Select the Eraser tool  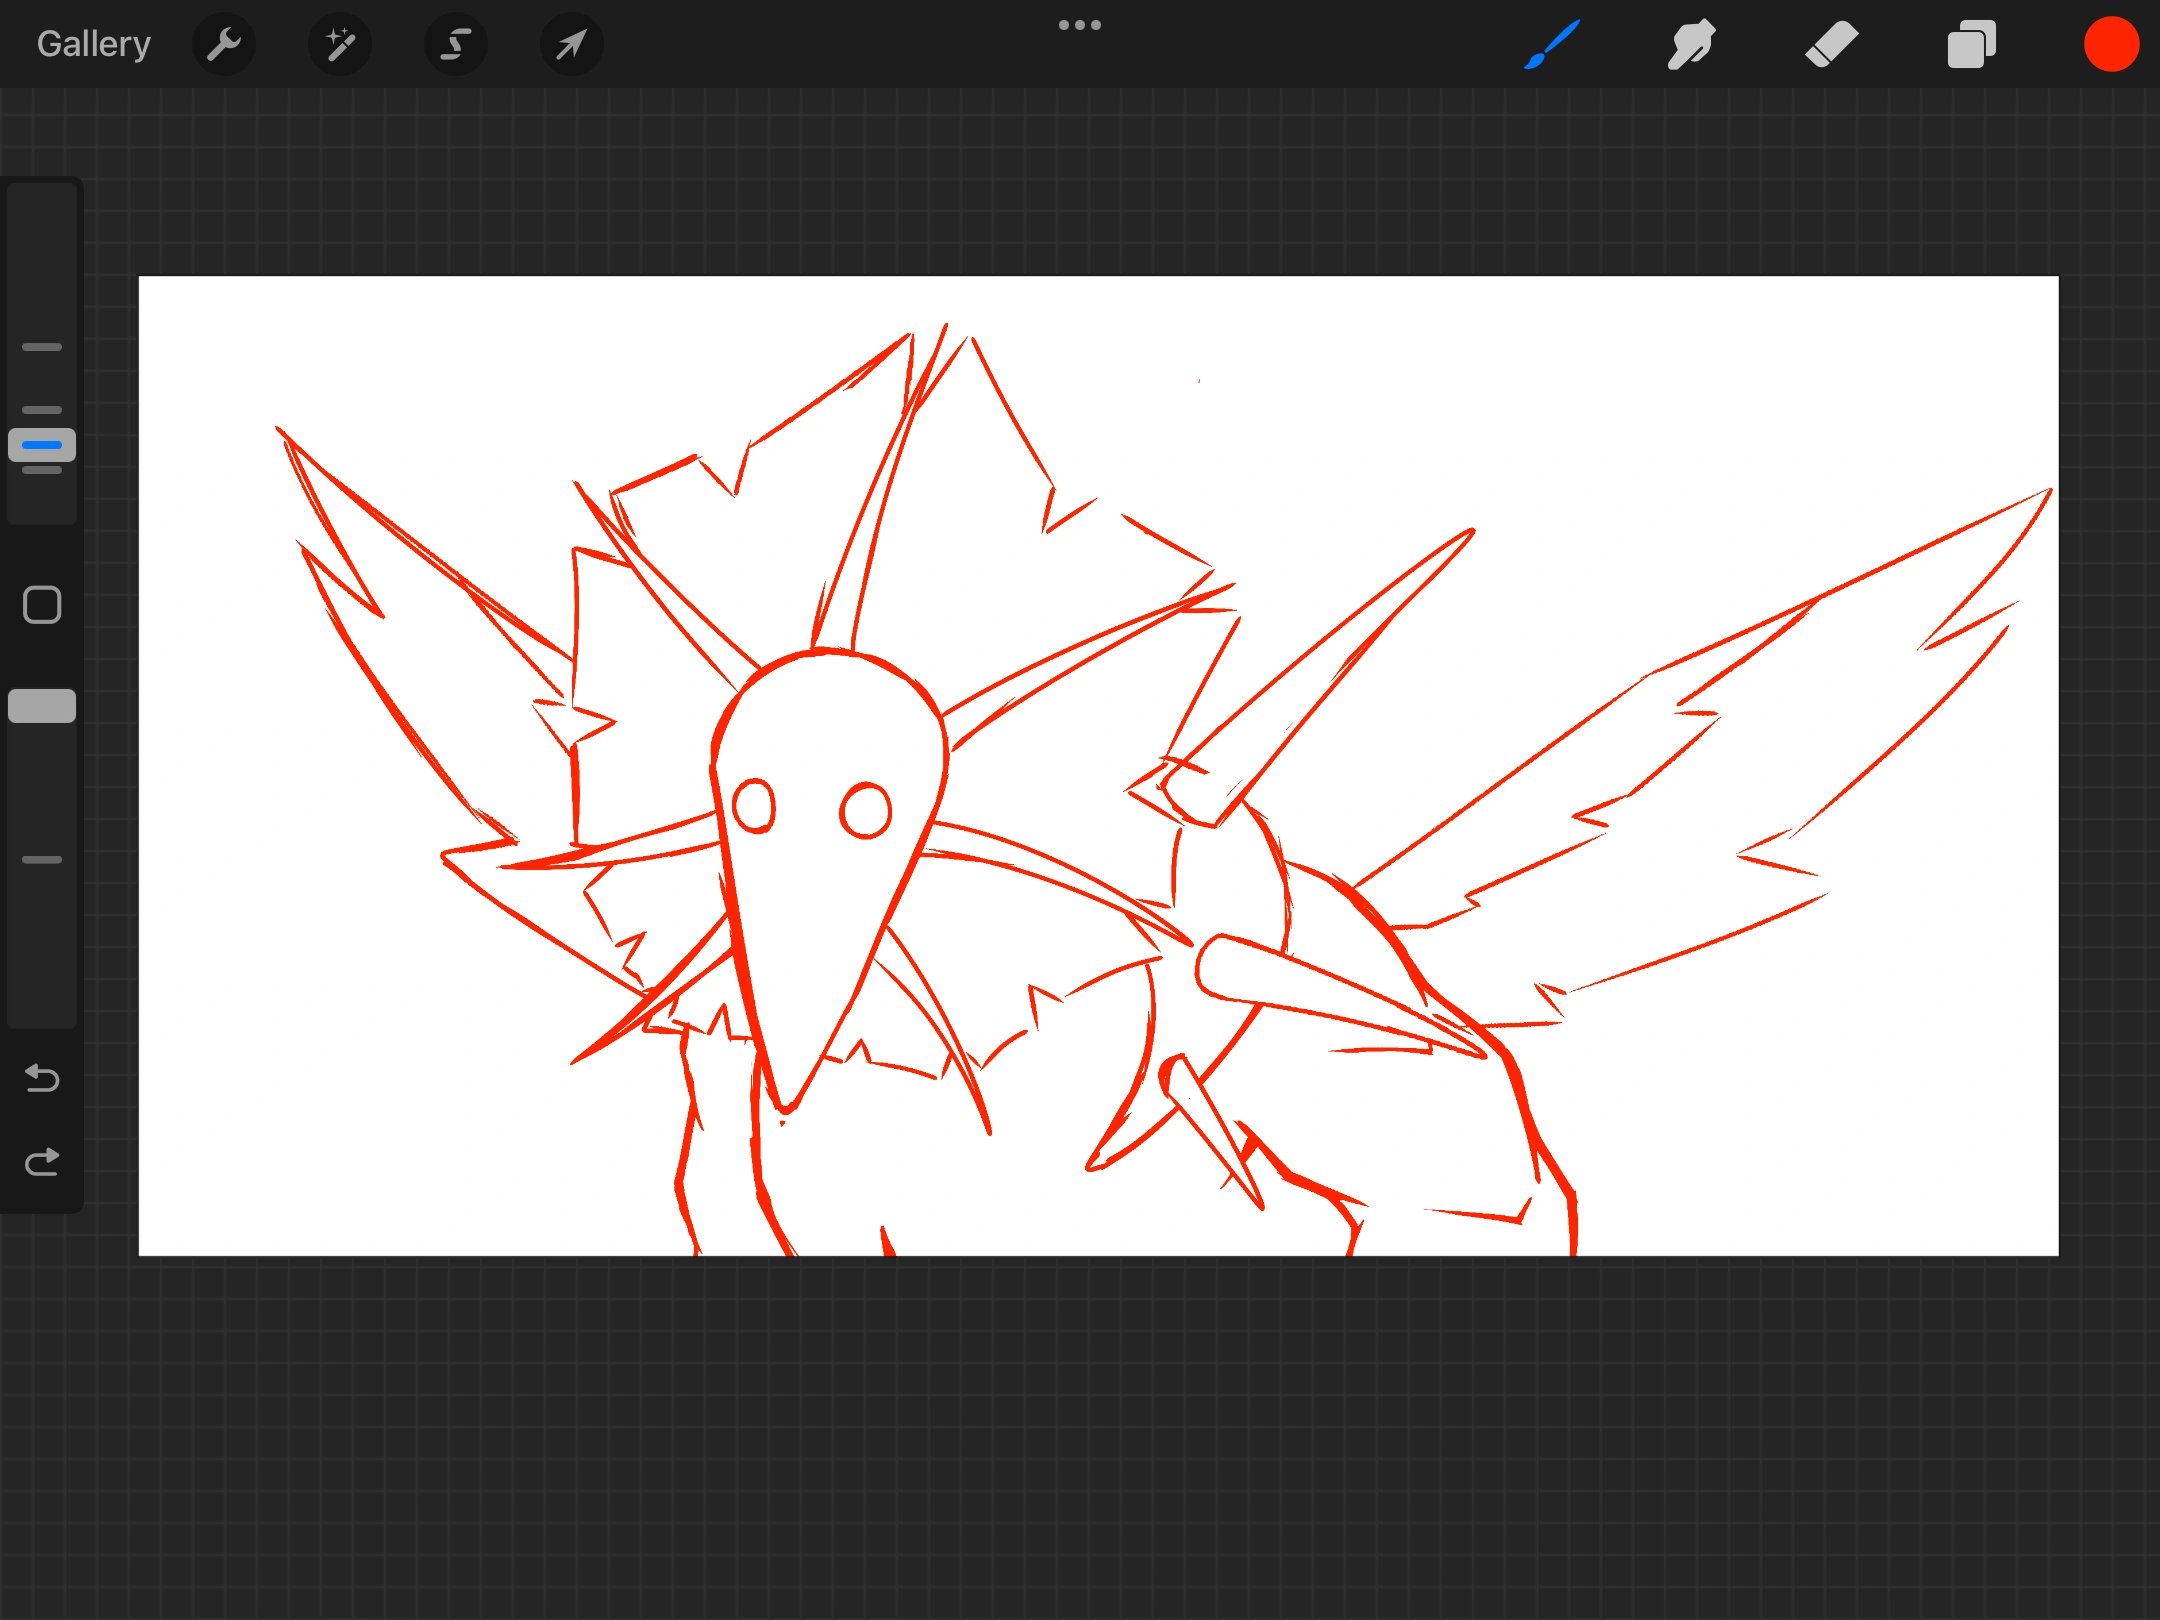pos(1831,43)
